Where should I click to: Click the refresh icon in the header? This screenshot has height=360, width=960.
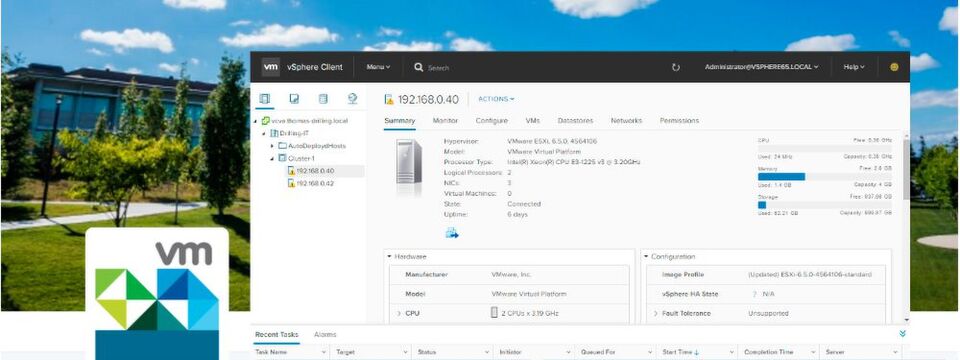pos(676,67)
